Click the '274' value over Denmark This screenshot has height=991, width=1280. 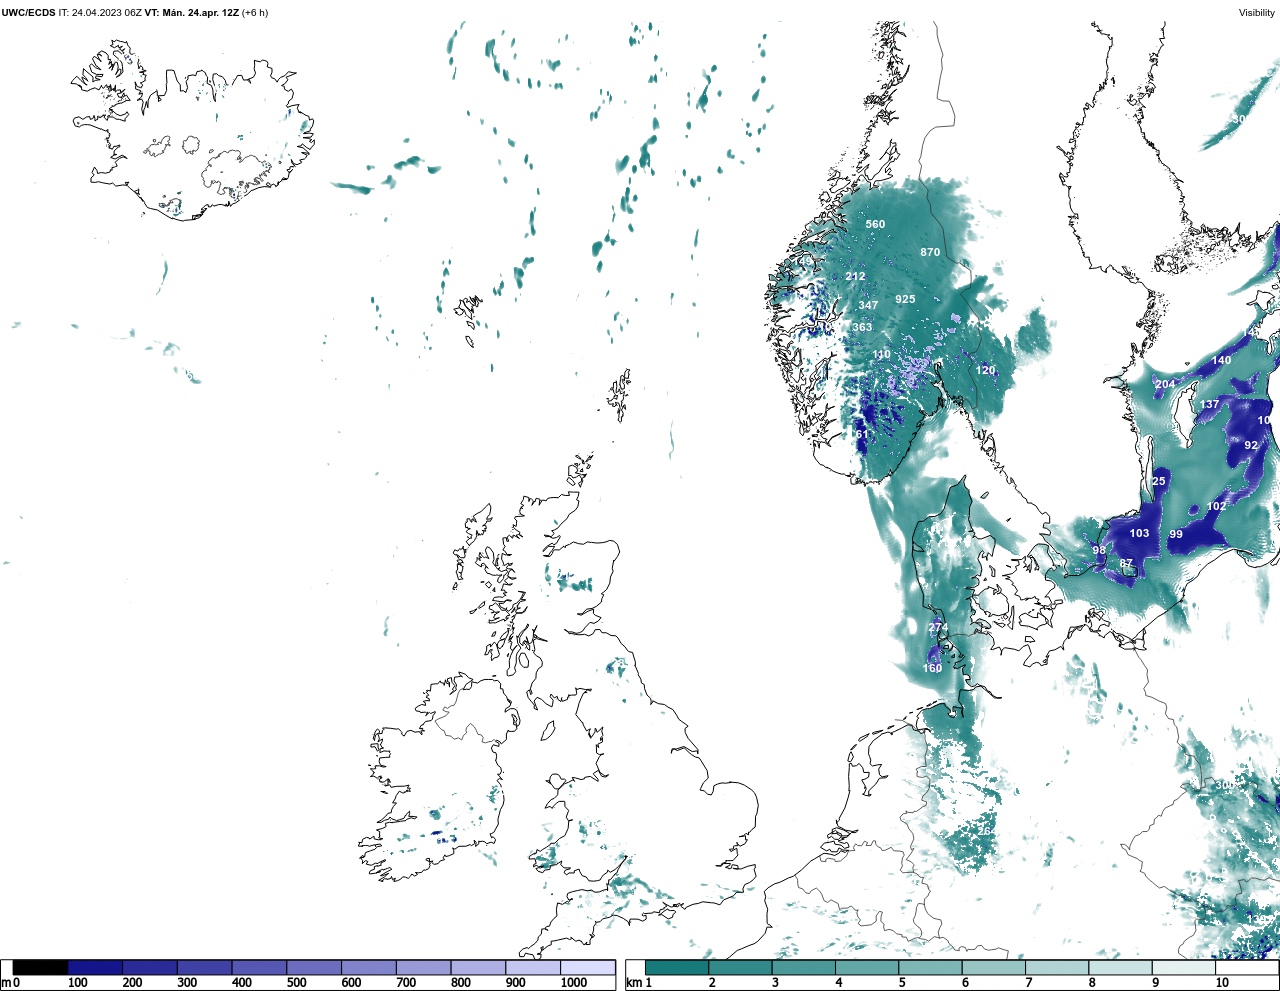pyautogui.click(x=938, y=627)
